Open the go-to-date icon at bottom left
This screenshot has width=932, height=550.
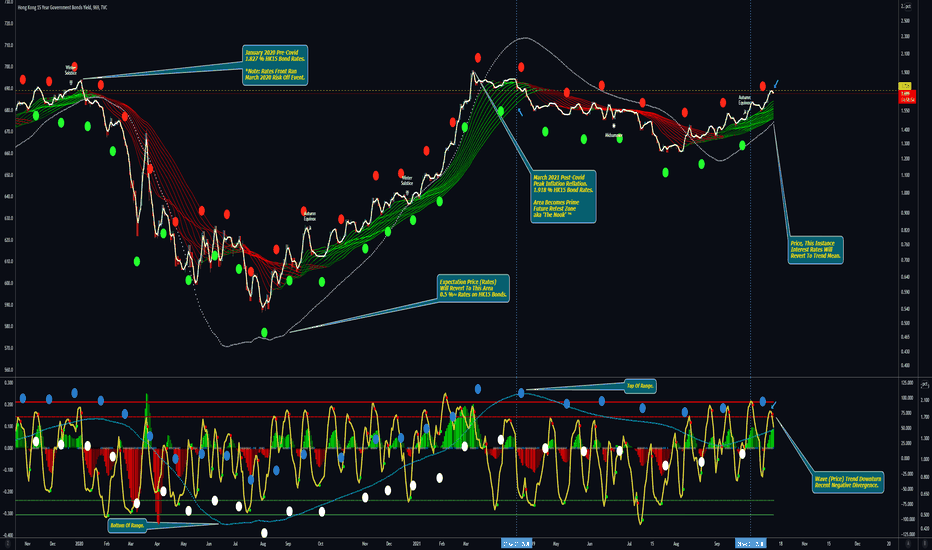(x=7, y=543)
